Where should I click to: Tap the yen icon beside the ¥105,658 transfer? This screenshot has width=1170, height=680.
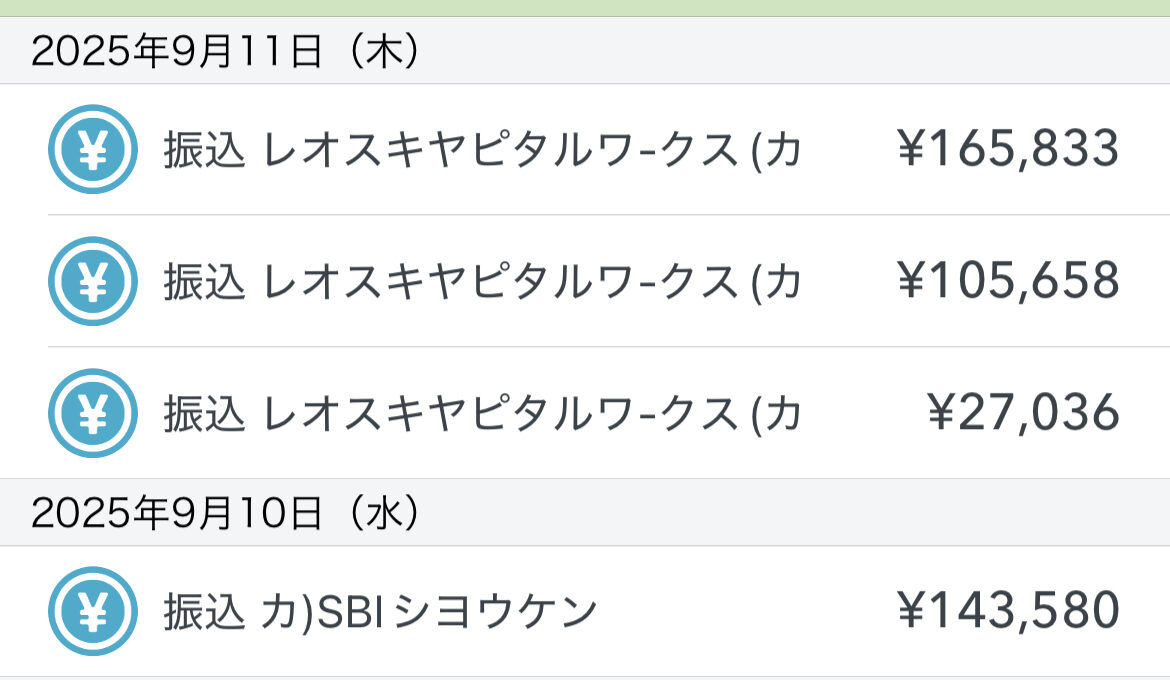coord(92,281)
